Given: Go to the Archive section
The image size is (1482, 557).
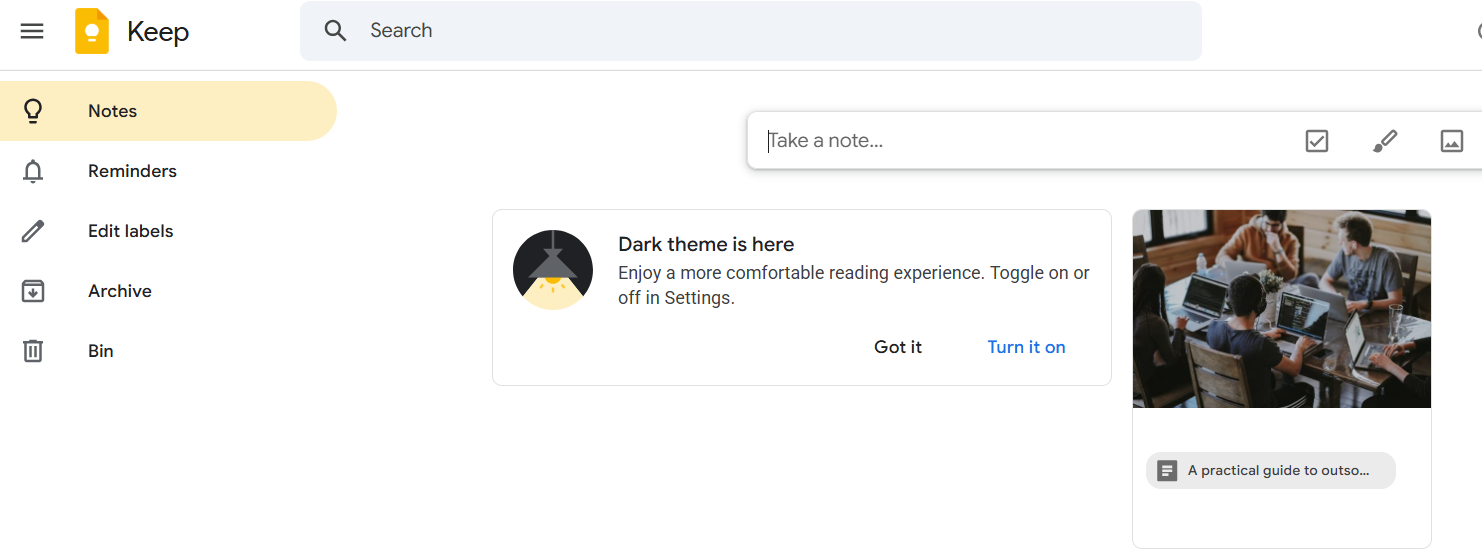Looking at the screenshot, I should 120,291.
